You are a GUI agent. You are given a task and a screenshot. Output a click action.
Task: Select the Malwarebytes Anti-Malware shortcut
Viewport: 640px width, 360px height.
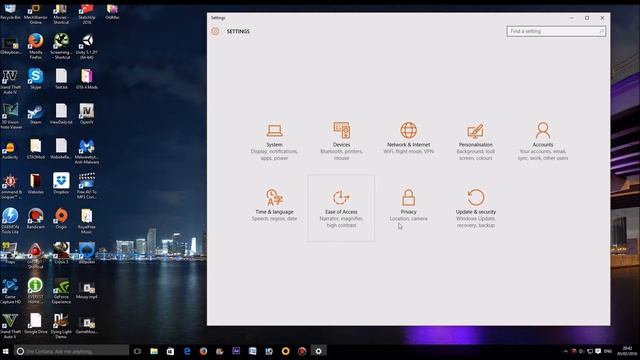[x=87, y=151]
